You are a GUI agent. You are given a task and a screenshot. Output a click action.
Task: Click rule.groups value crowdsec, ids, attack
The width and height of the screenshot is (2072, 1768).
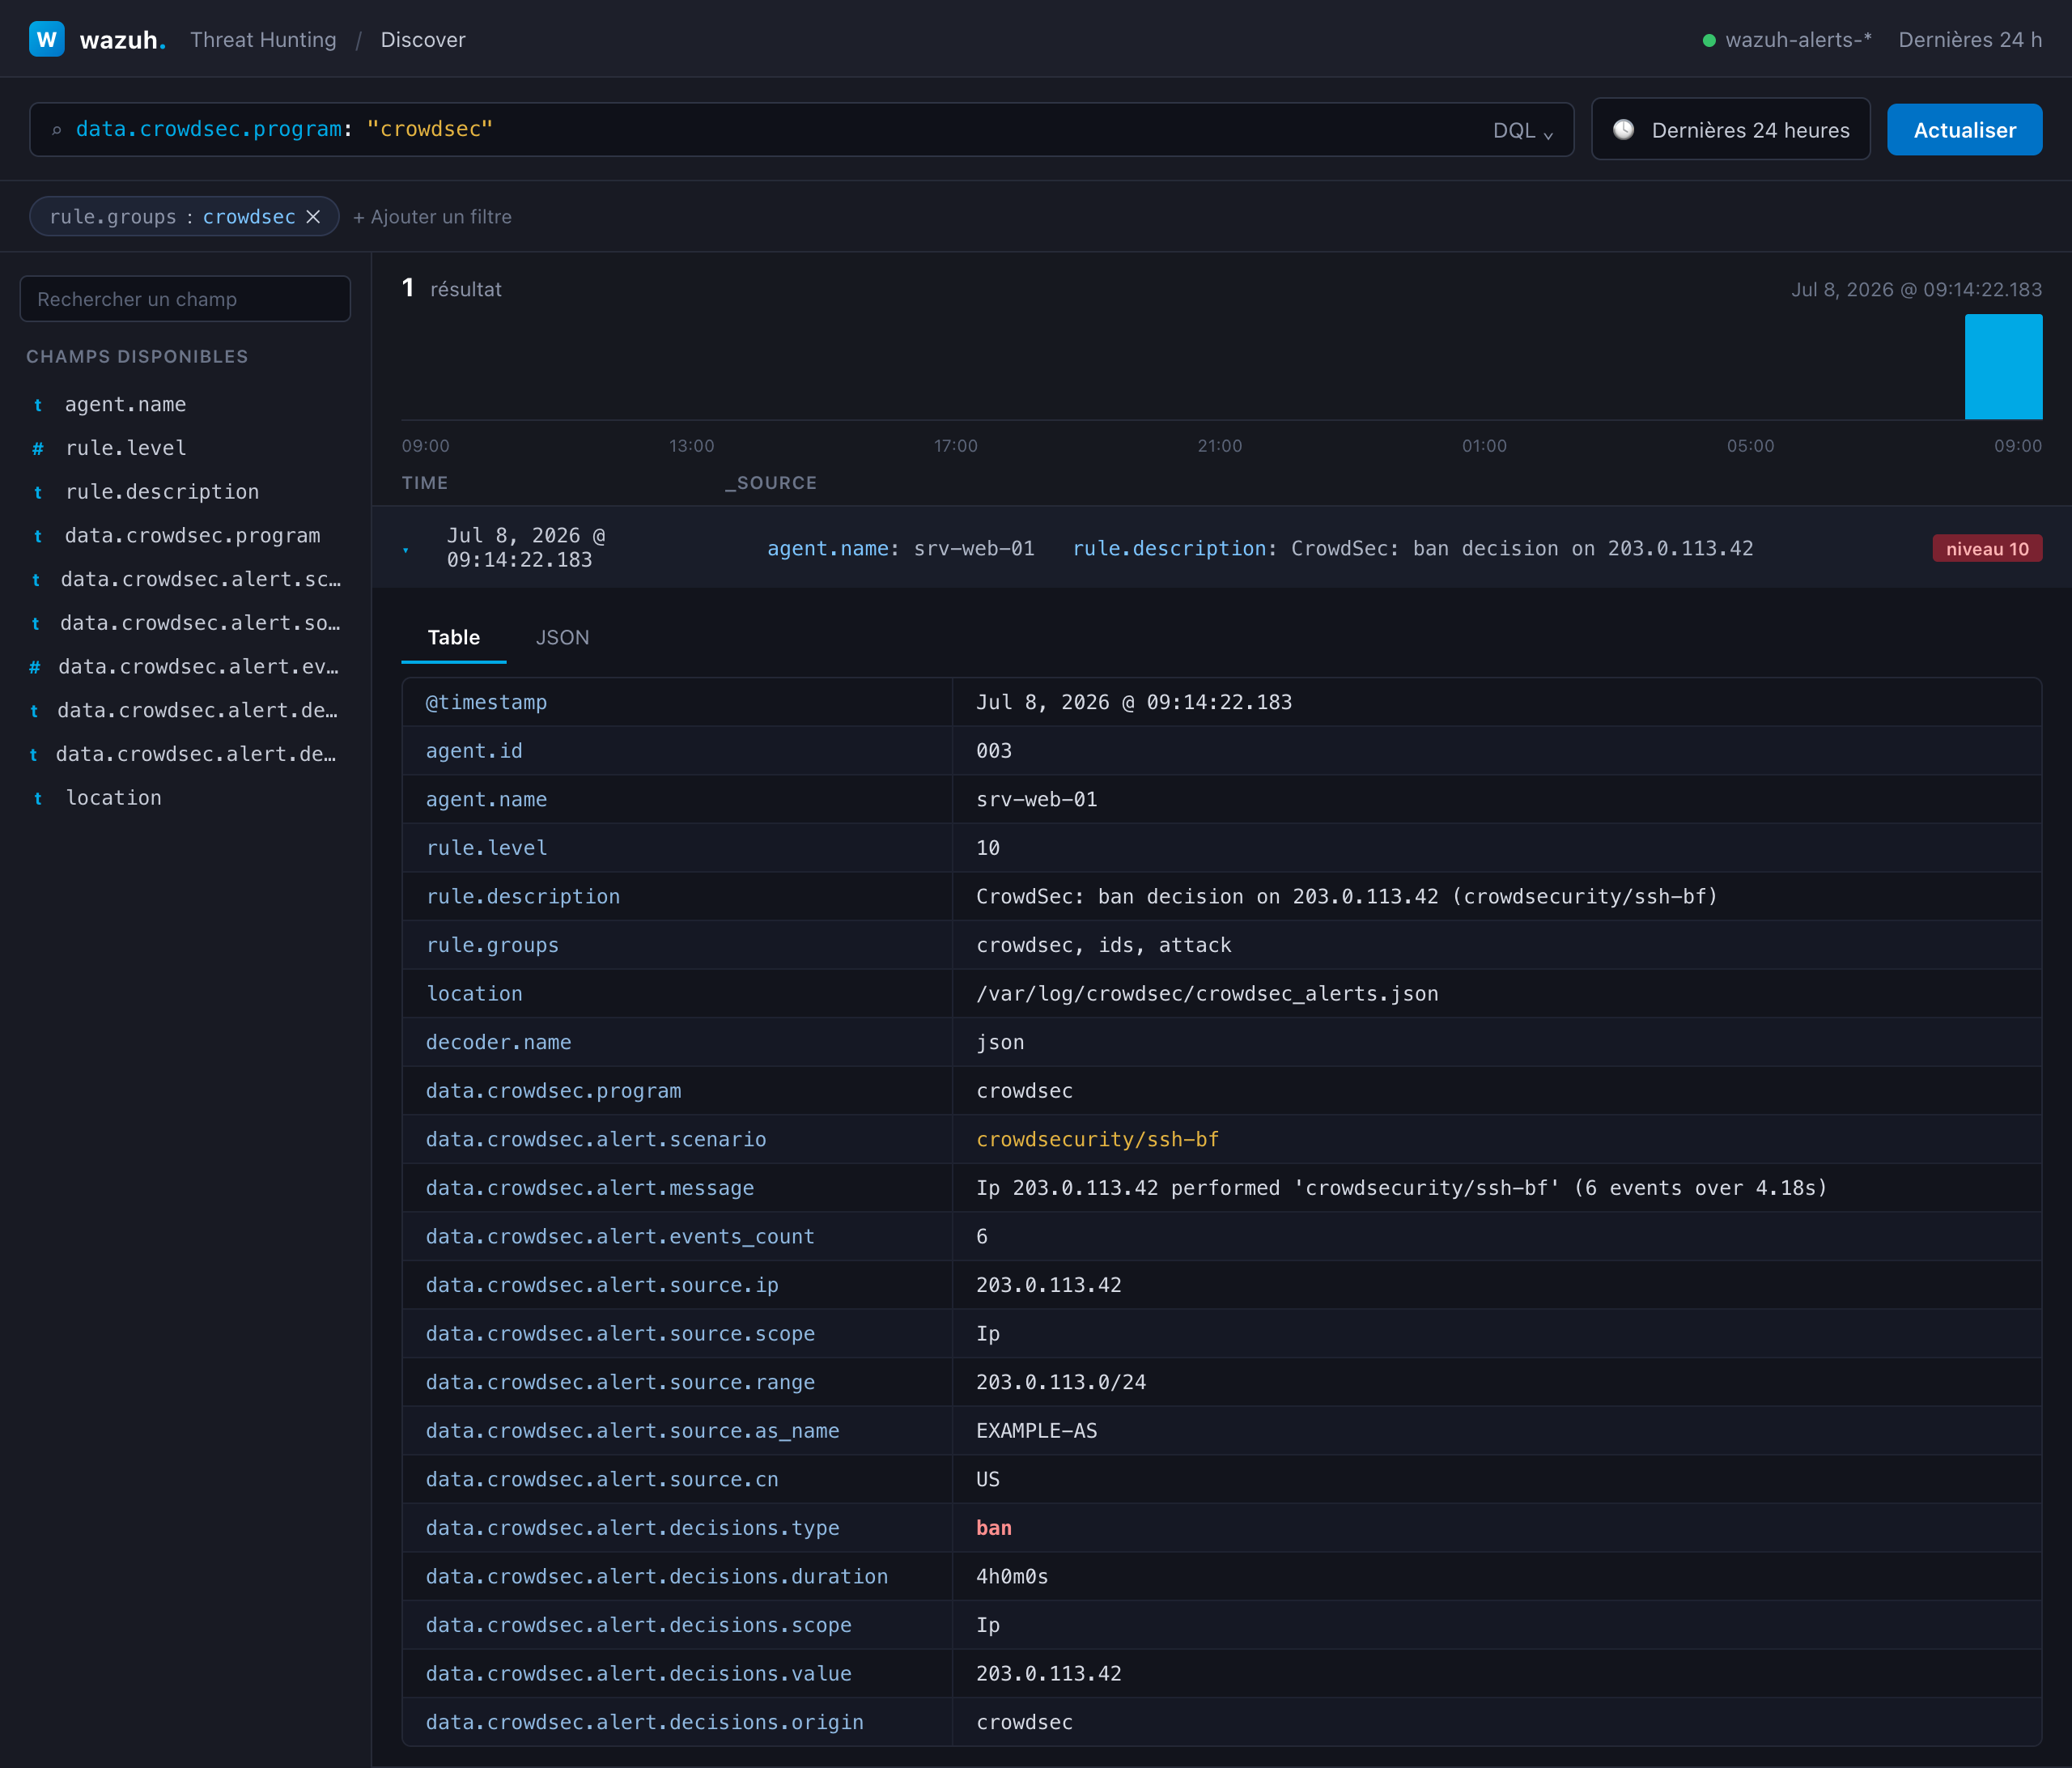click(1104, 945)
